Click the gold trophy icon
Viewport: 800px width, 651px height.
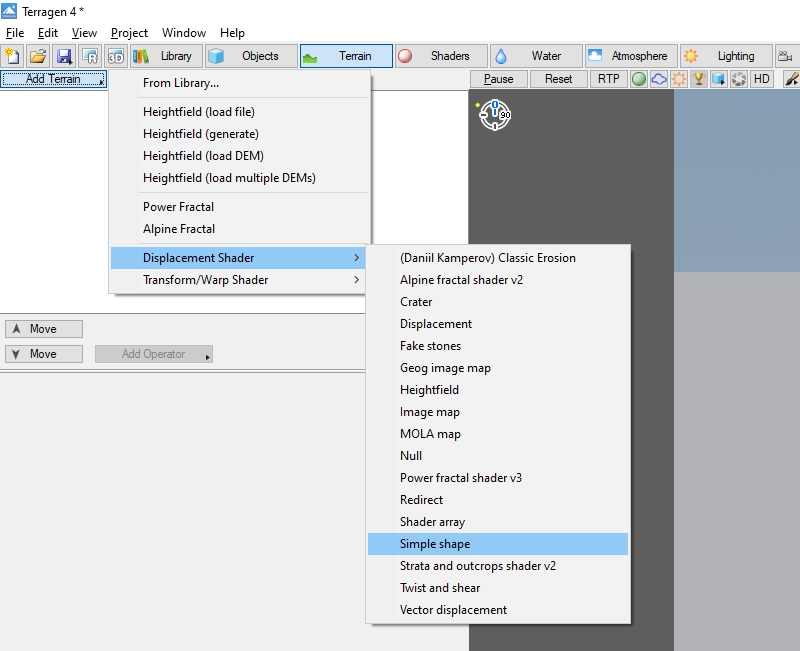pos(698,79)
